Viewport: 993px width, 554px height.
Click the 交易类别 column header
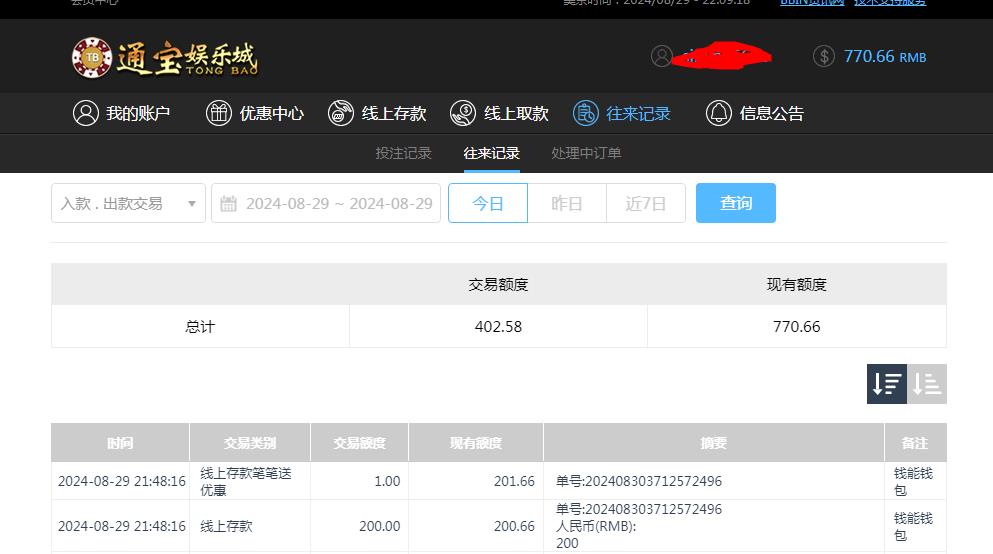coord(250,443)
